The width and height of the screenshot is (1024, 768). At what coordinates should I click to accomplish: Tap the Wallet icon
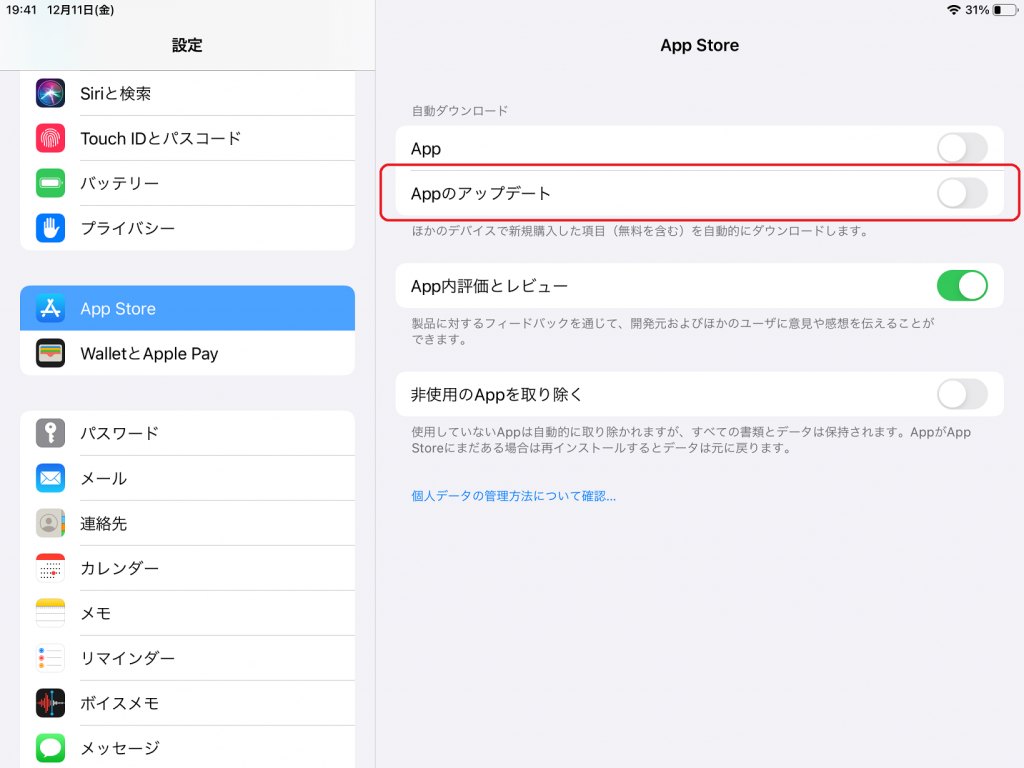pos(50,353)
